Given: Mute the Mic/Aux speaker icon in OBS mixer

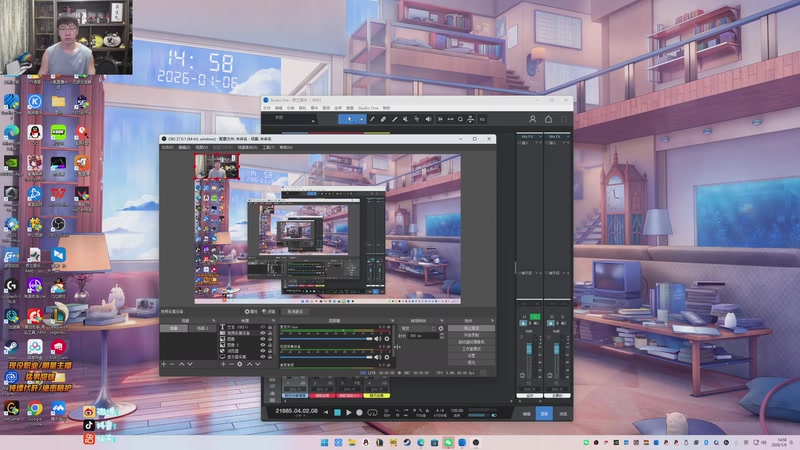Looking at the screenshot, I should click(378, 339).
